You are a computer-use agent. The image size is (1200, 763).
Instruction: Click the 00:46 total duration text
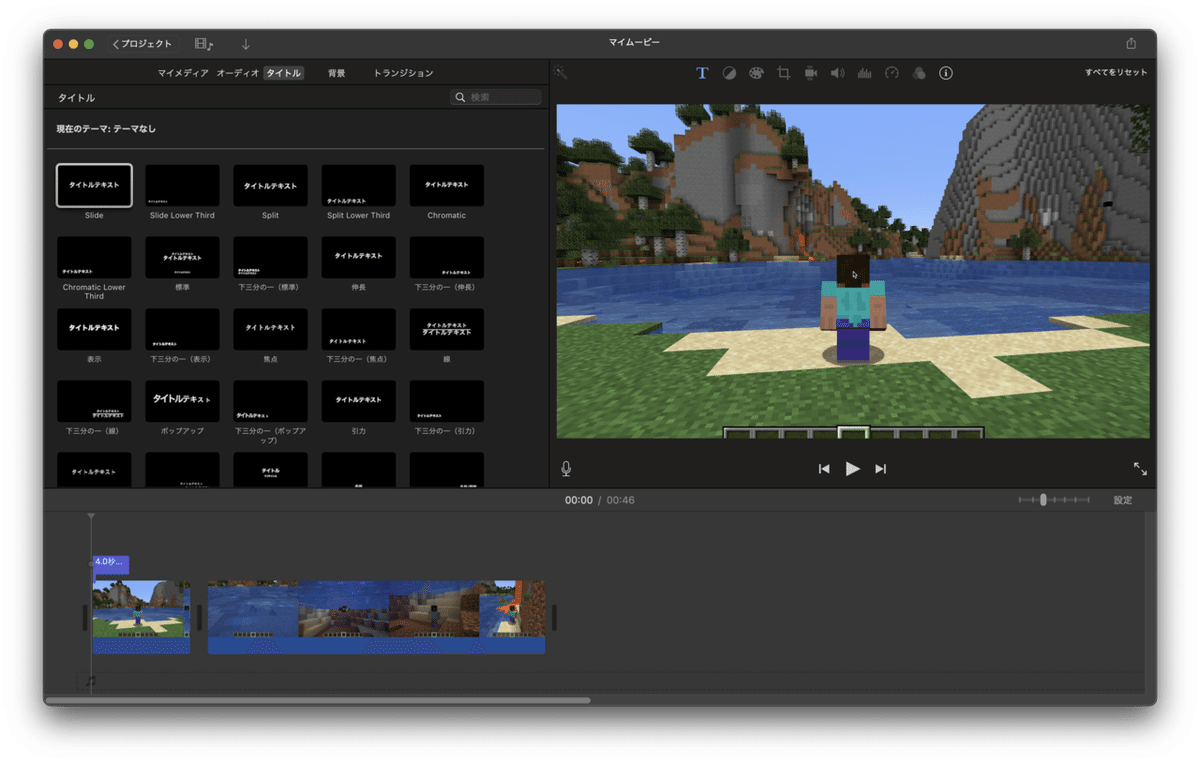tap(620, 500)
